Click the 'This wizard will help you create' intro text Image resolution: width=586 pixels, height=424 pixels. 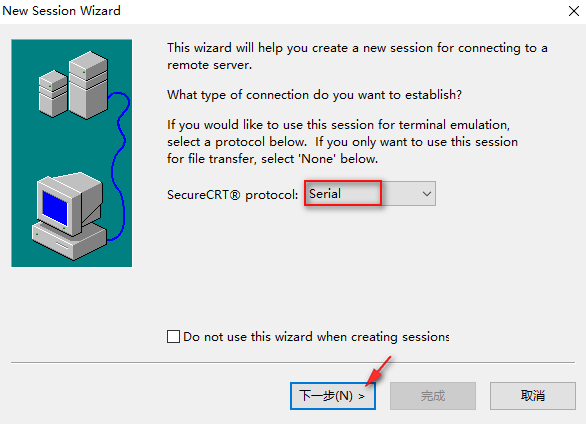click(357, 56)
